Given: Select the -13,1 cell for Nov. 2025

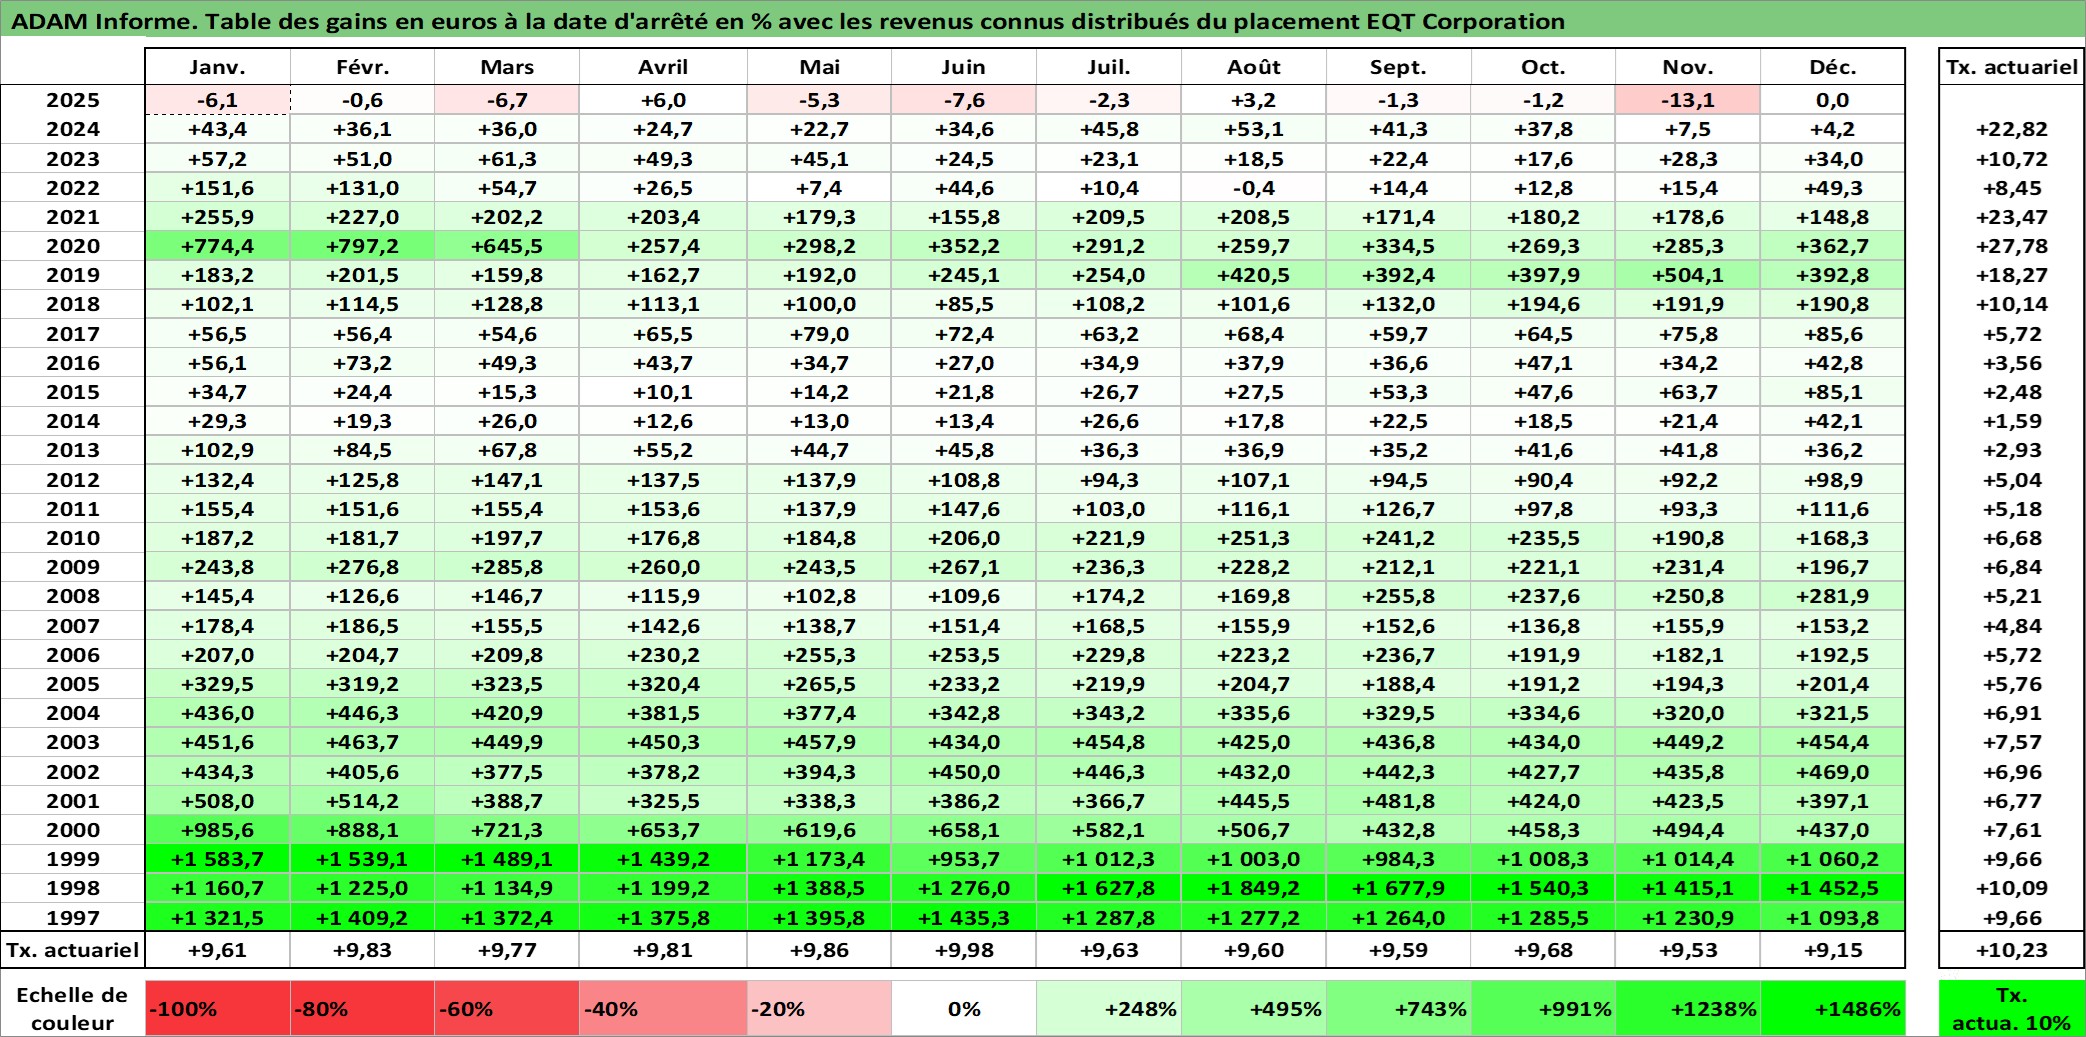Looking at the screenshot, I should click(1688, 100).
